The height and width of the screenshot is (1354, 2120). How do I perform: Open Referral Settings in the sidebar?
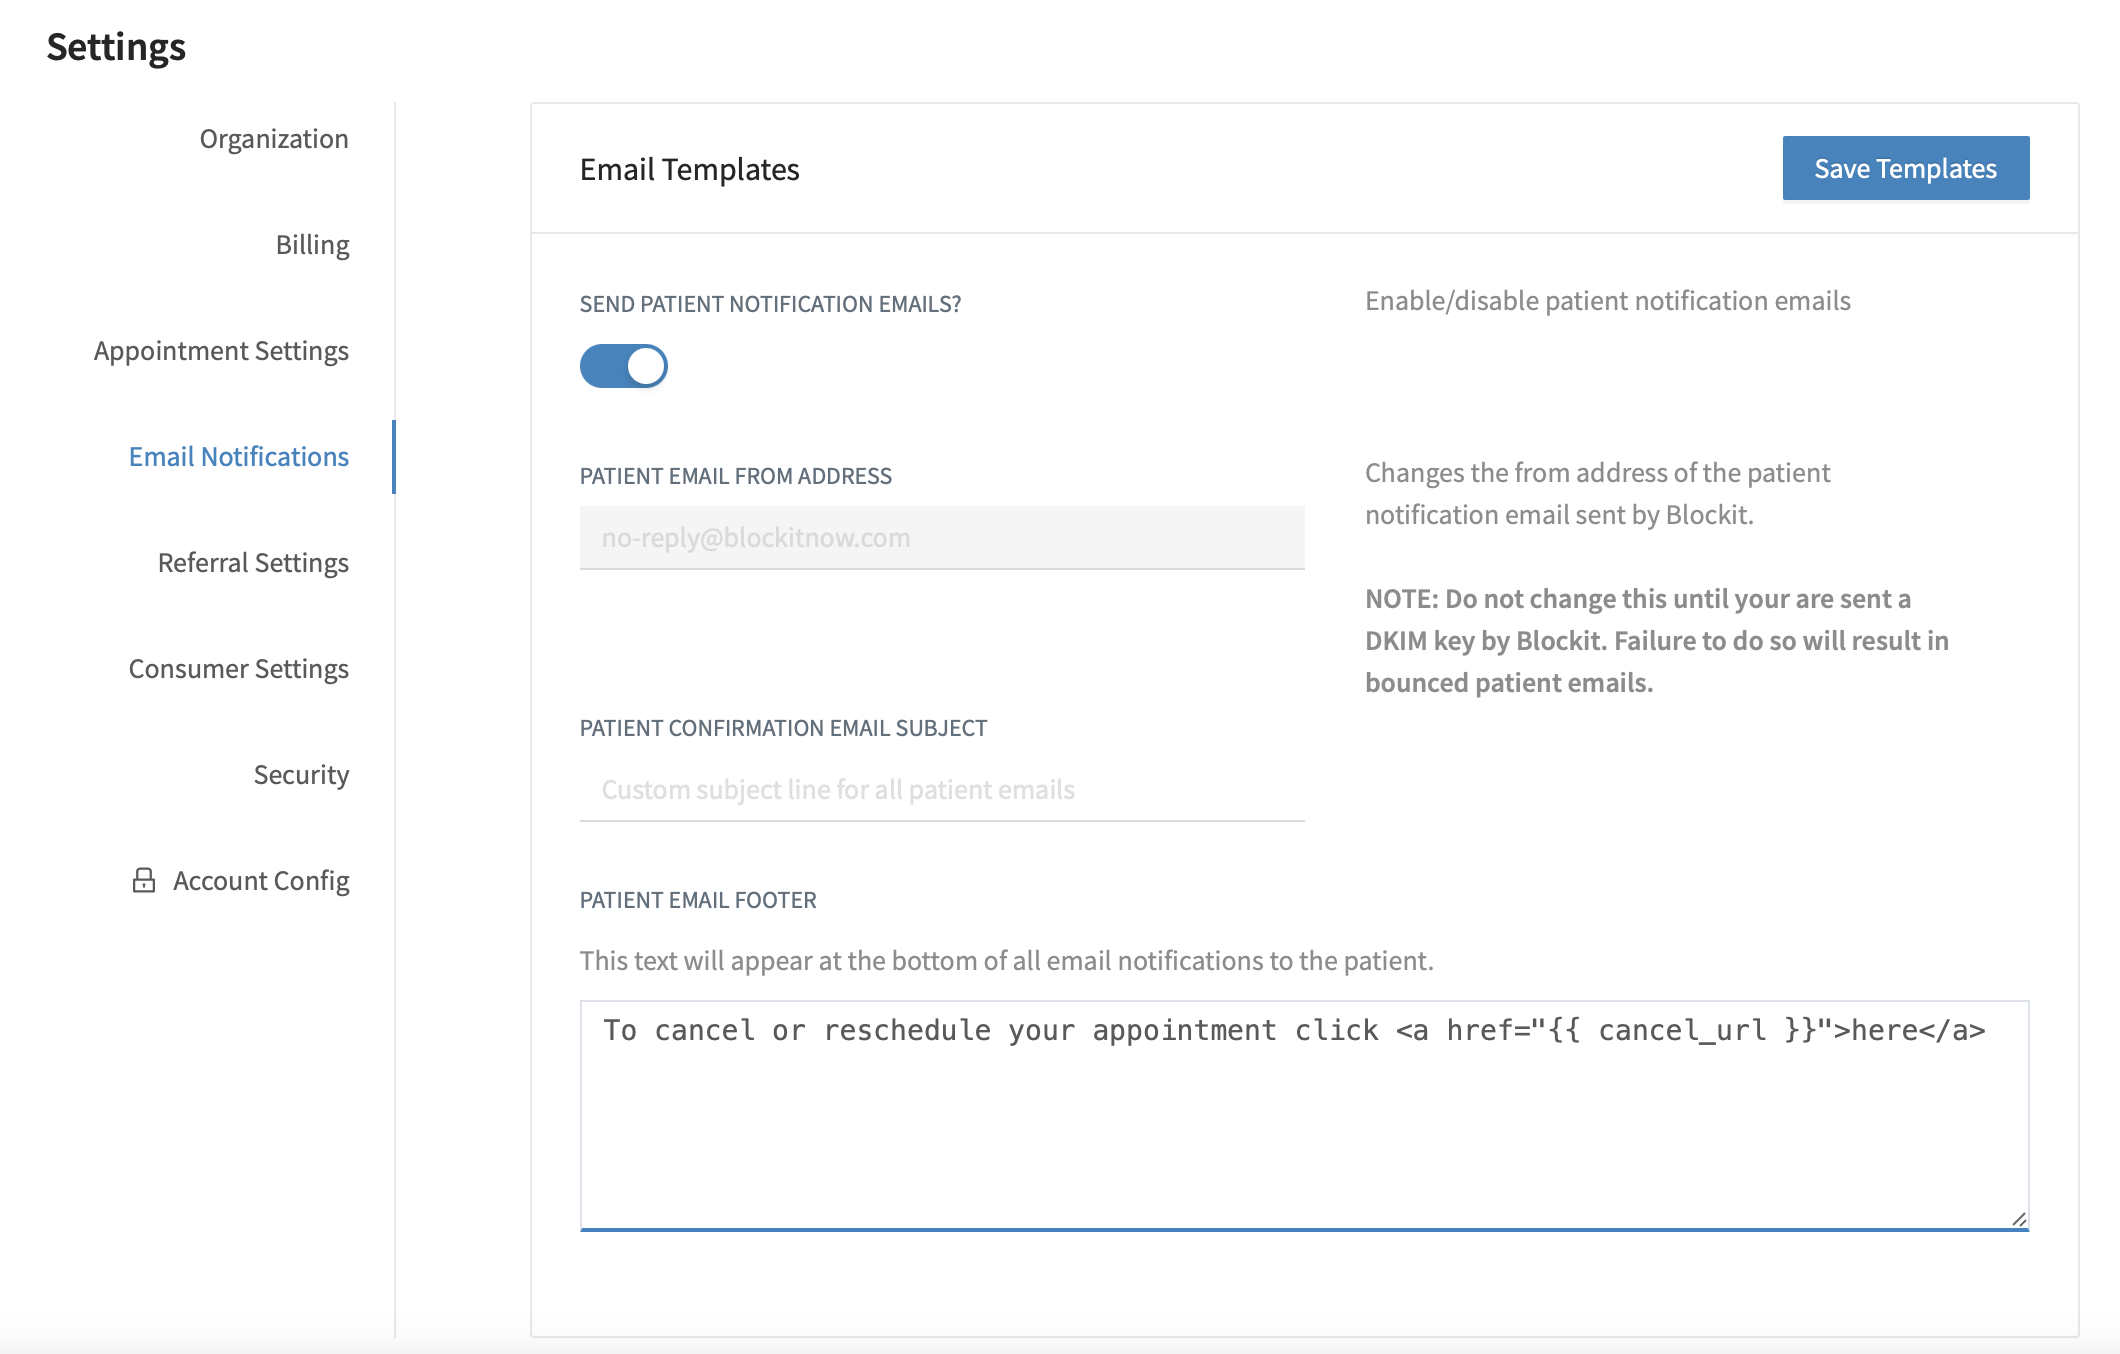pyautogui.click(x=253, y=562)
